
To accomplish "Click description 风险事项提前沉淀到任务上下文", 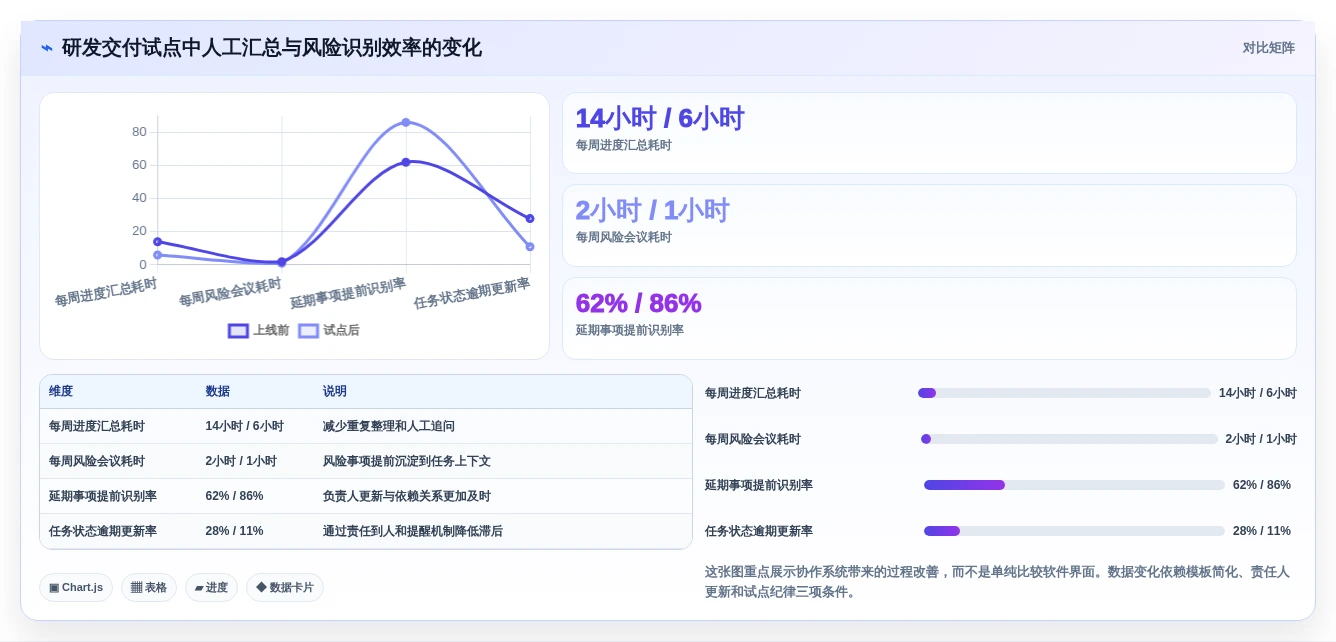I will [407, 461].
